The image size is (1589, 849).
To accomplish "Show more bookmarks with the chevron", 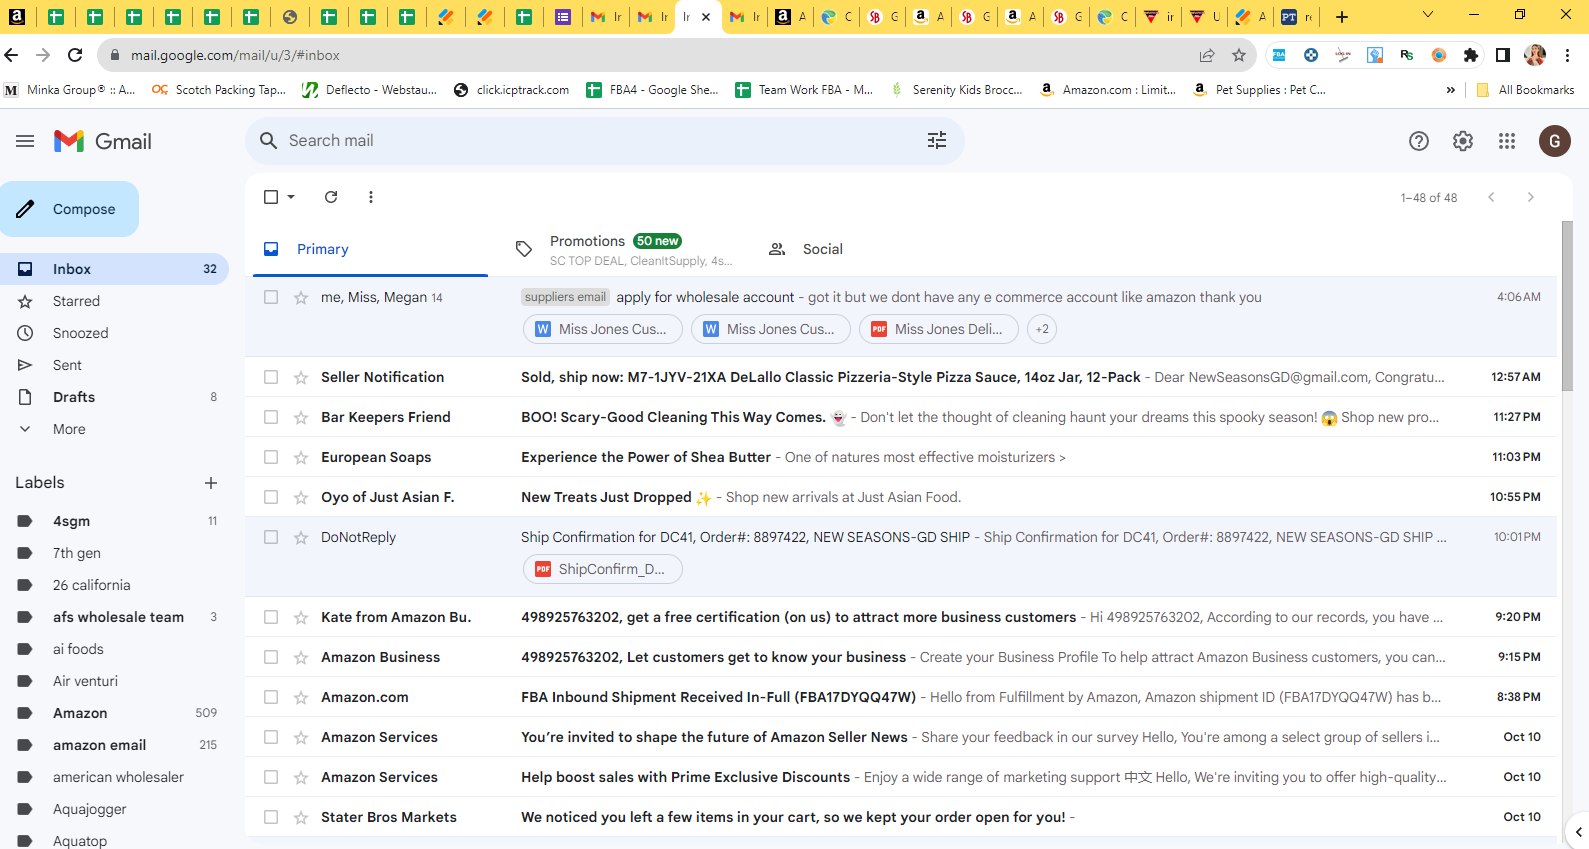I will point(1451,90).
